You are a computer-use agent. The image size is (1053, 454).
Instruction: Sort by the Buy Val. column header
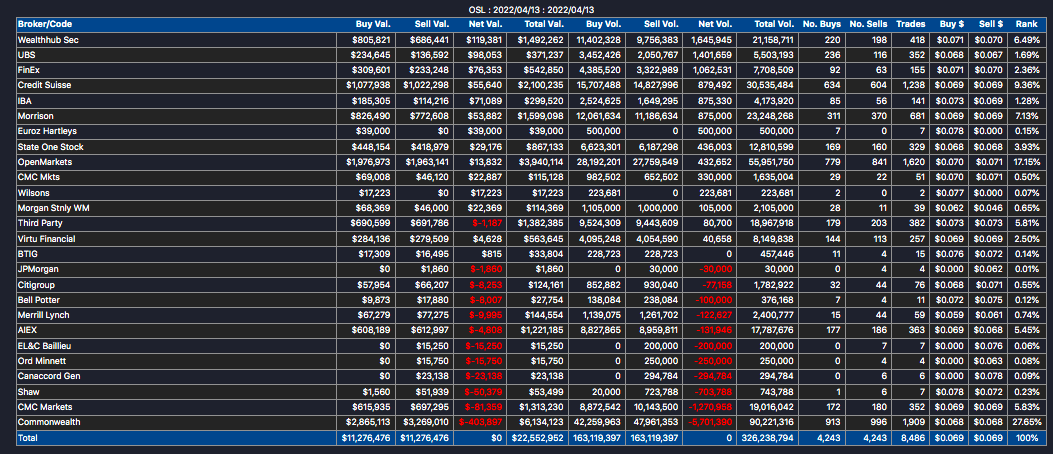coord(373,24)
